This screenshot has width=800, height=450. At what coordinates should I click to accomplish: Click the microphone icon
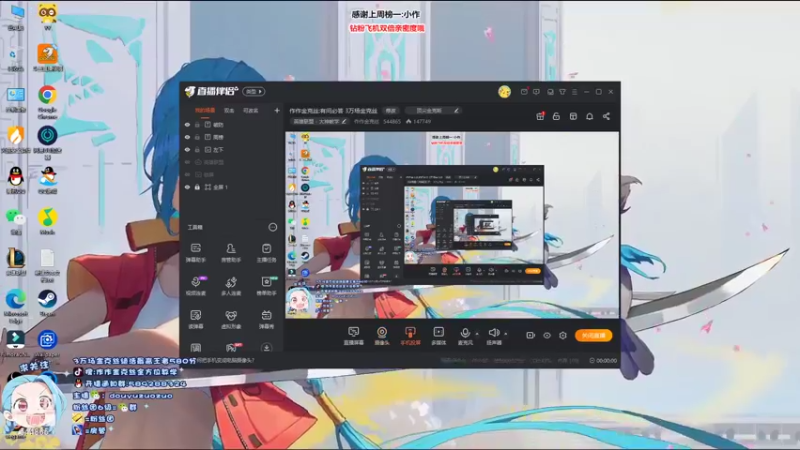pyautogui.click(x=465, y=334)
